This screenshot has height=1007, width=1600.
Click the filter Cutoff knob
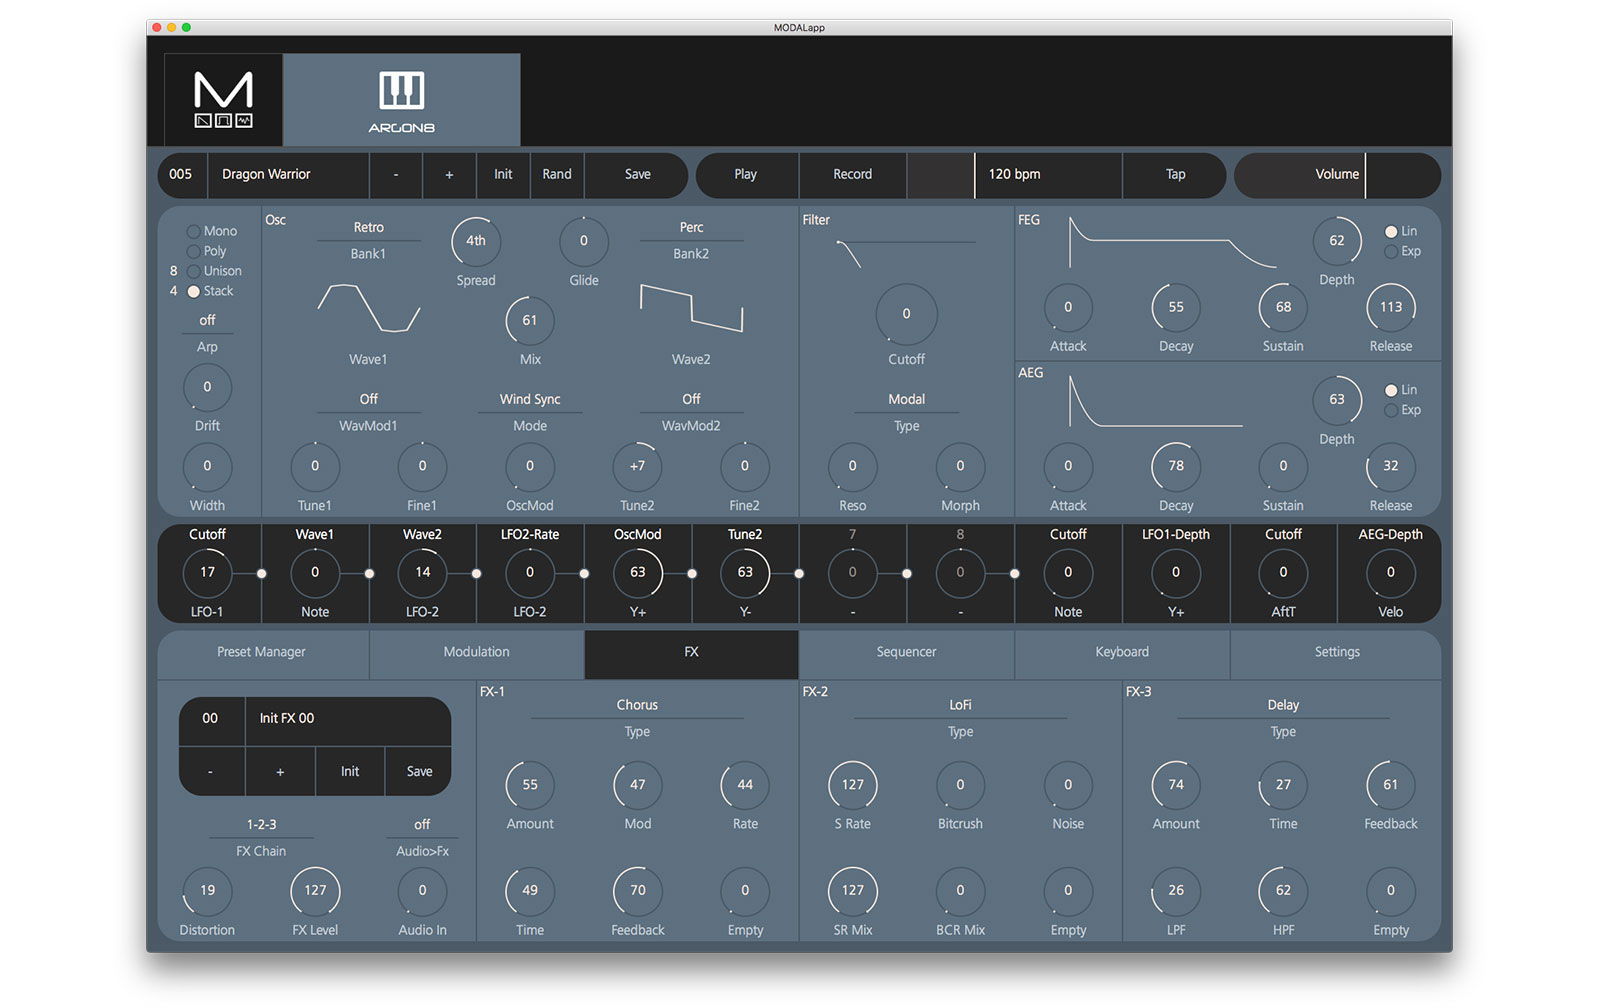point(906,314)
